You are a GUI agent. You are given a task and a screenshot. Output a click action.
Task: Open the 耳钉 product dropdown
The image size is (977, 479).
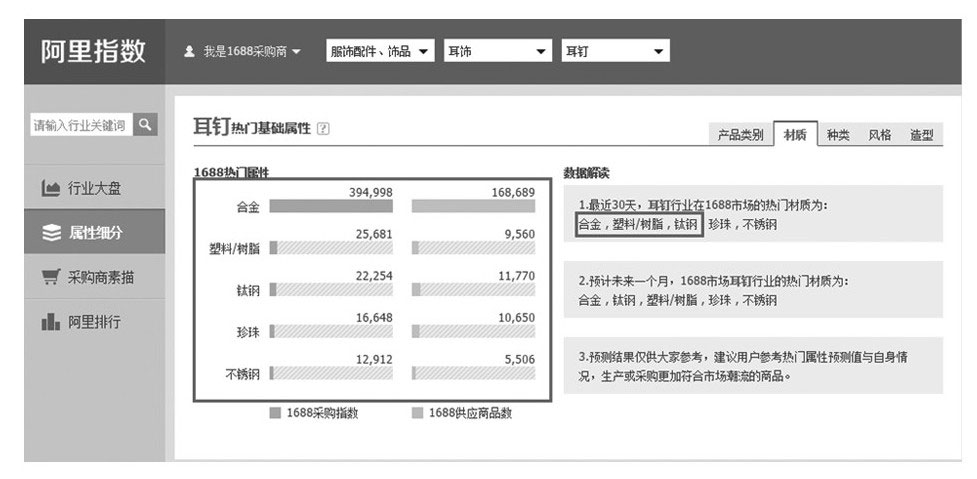point(616,51)
